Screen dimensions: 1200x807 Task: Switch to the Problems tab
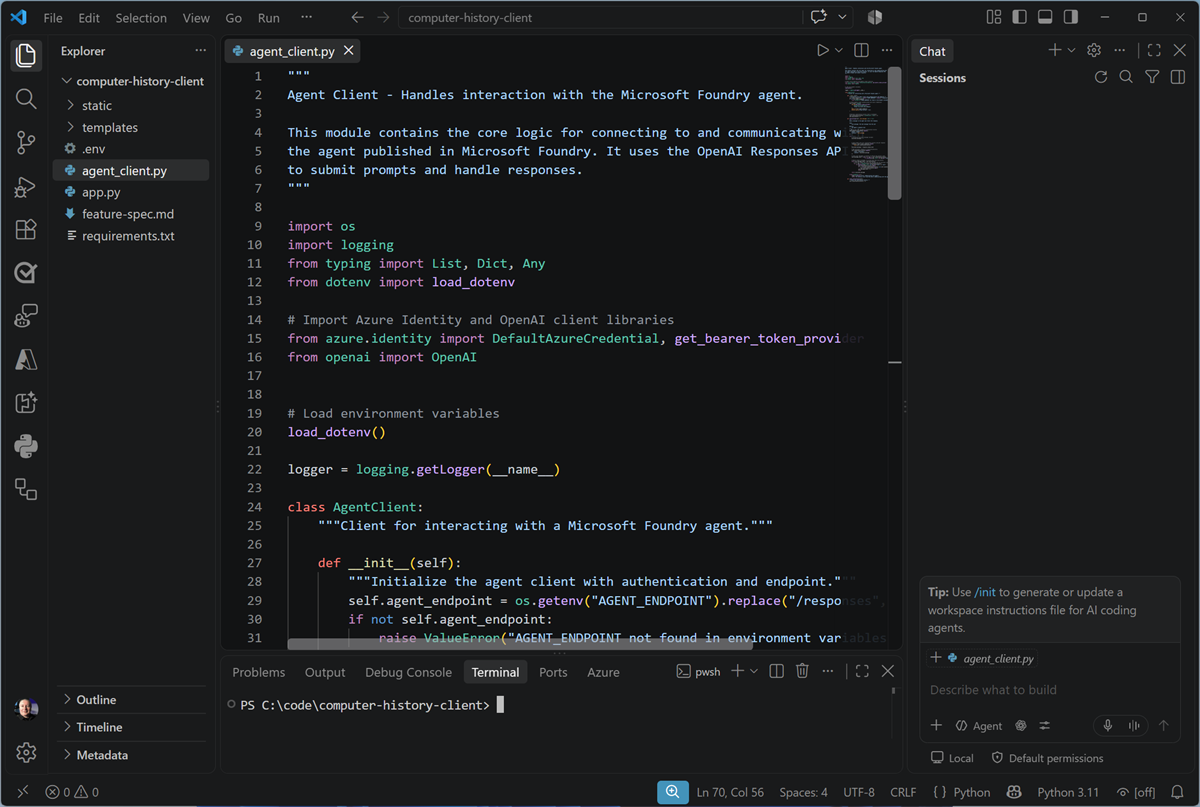click(259, 672)
